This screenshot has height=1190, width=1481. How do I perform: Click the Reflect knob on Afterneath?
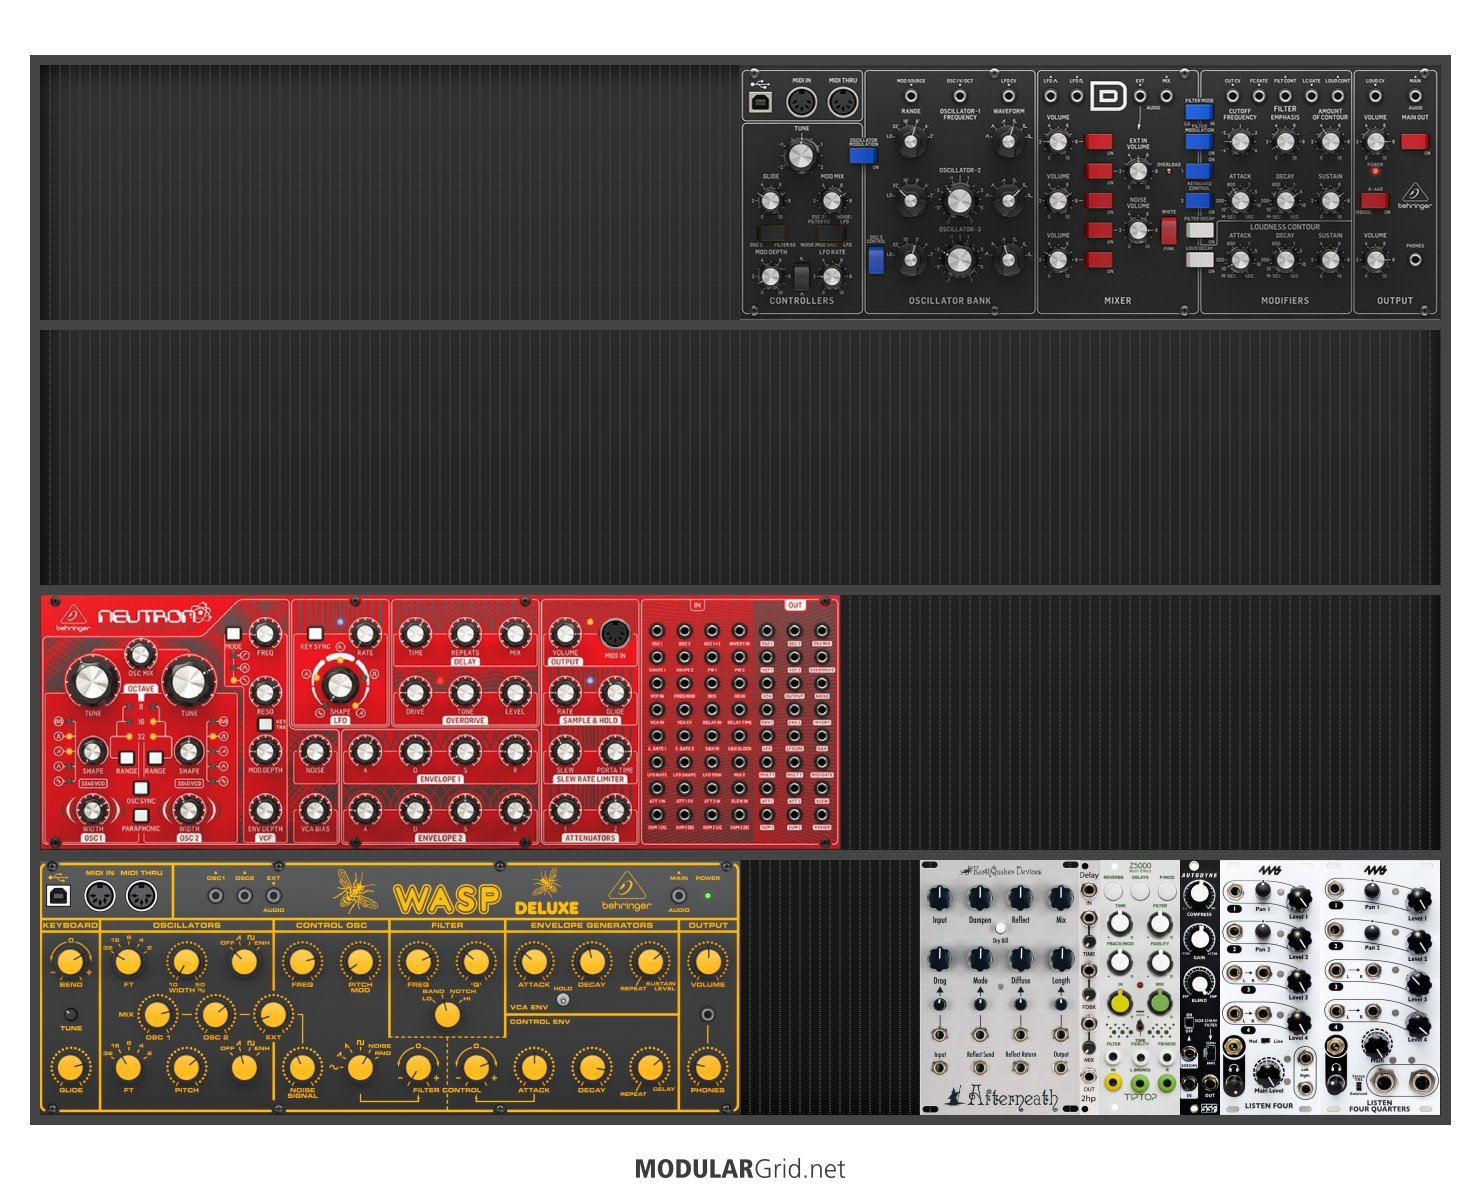pos(1020,898)
